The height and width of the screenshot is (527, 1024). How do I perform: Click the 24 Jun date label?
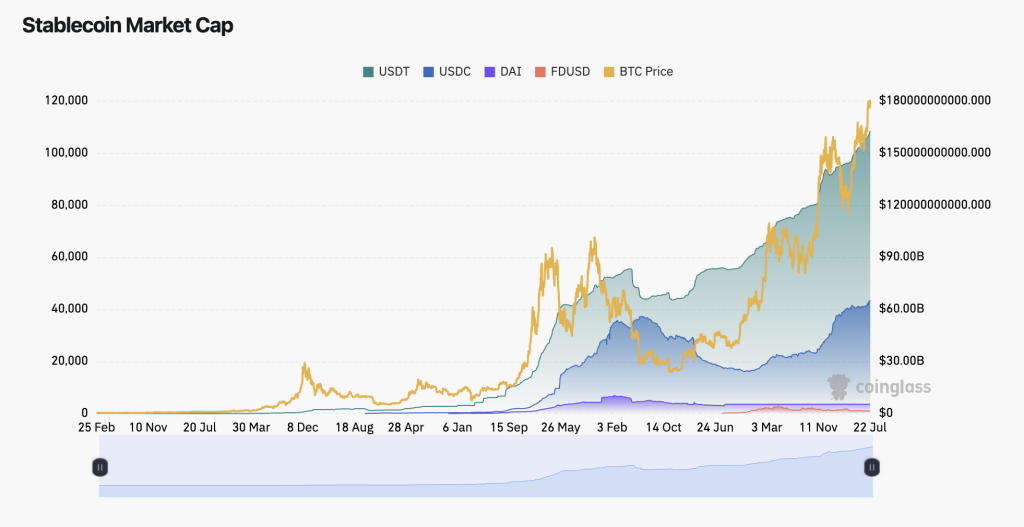click(x=715, y=428)
